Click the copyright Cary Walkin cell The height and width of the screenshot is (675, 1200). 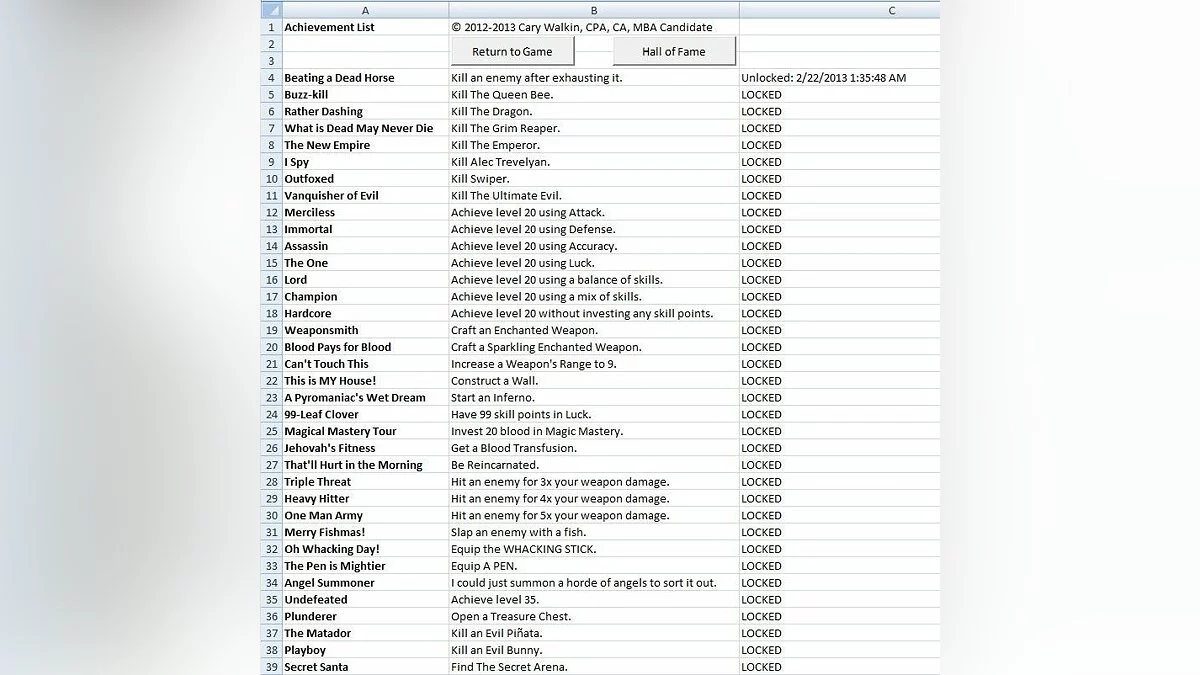click(594, 27)
